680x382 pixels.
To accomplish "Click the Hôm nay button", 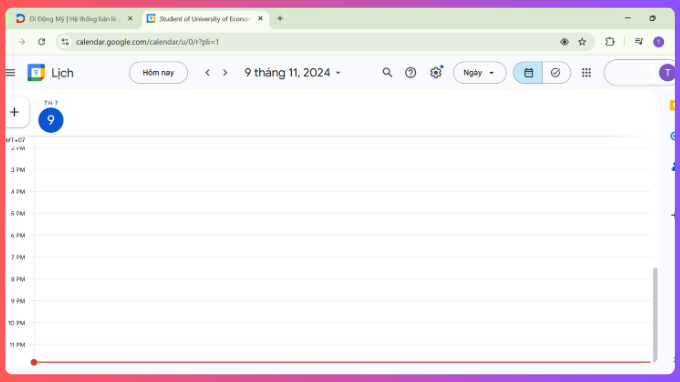I will click(x=158, y=72).
